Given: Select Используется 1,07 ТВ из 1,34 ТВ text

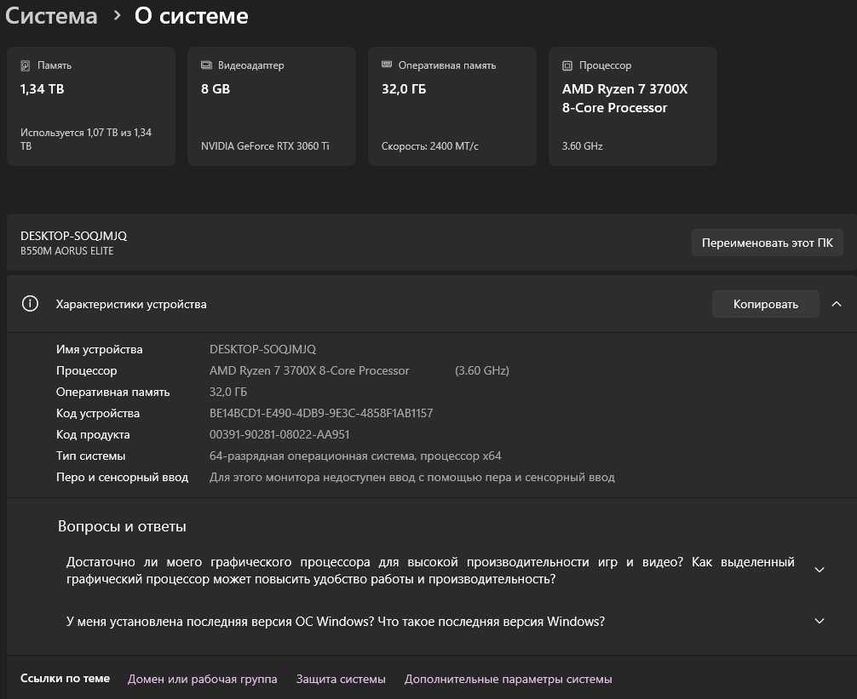Looking at the screenshot, I should (x=86, y=139).
